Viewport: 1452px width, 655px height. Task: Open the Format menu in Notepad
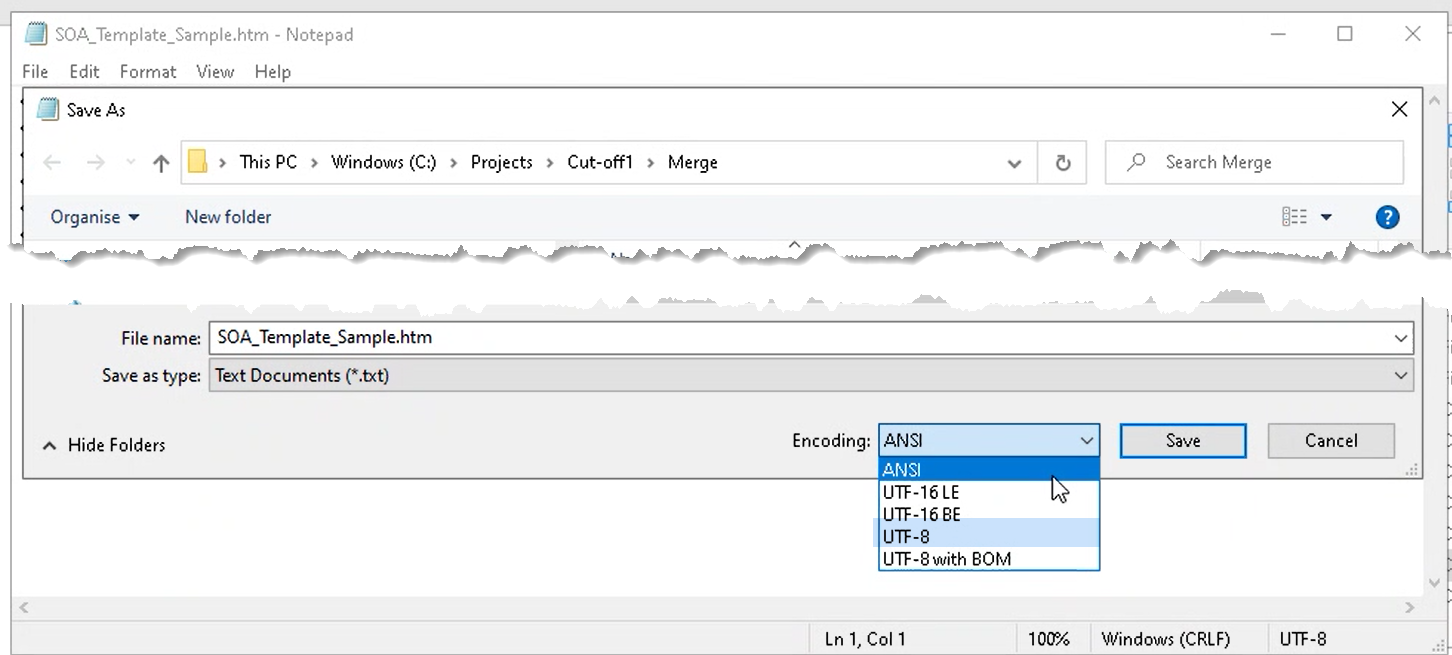pos(148,72)
